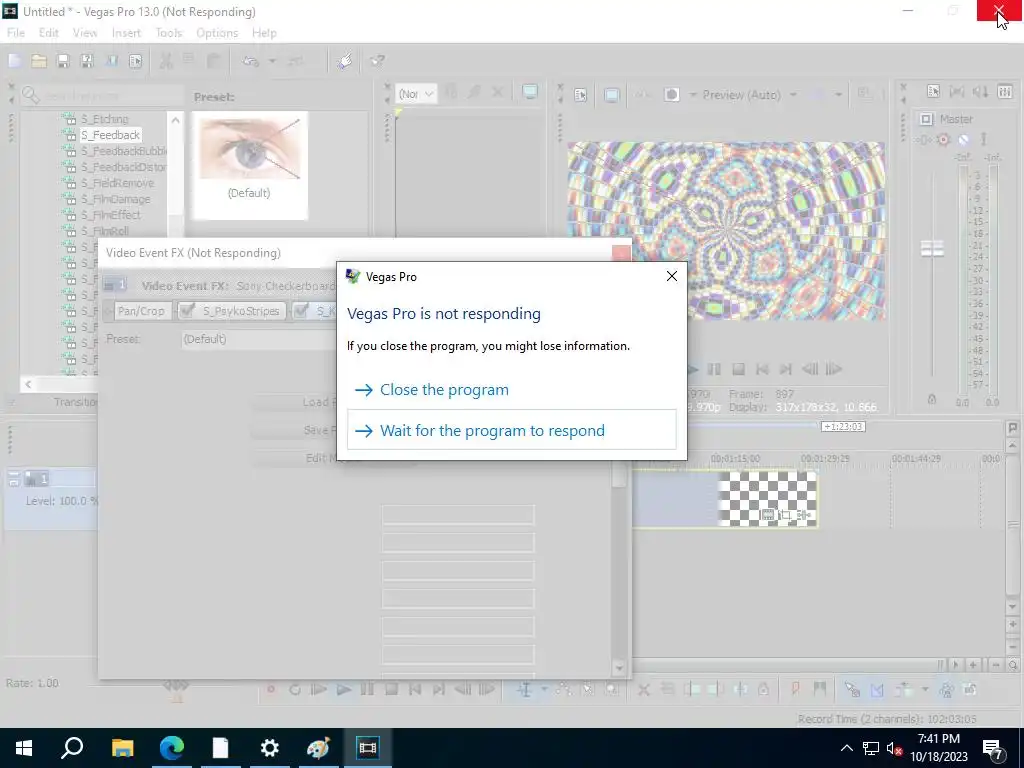Select S_Etching in the effects list

(x=104, y=119)
